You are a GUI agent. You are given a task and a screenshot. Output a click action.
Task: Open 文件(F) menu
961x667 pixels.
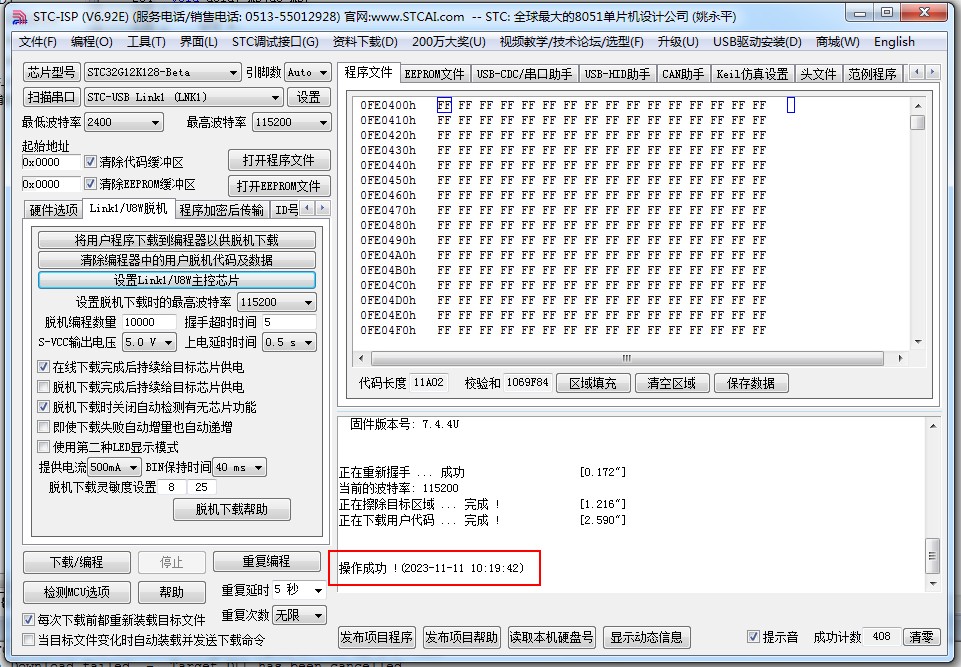[37, 42]
